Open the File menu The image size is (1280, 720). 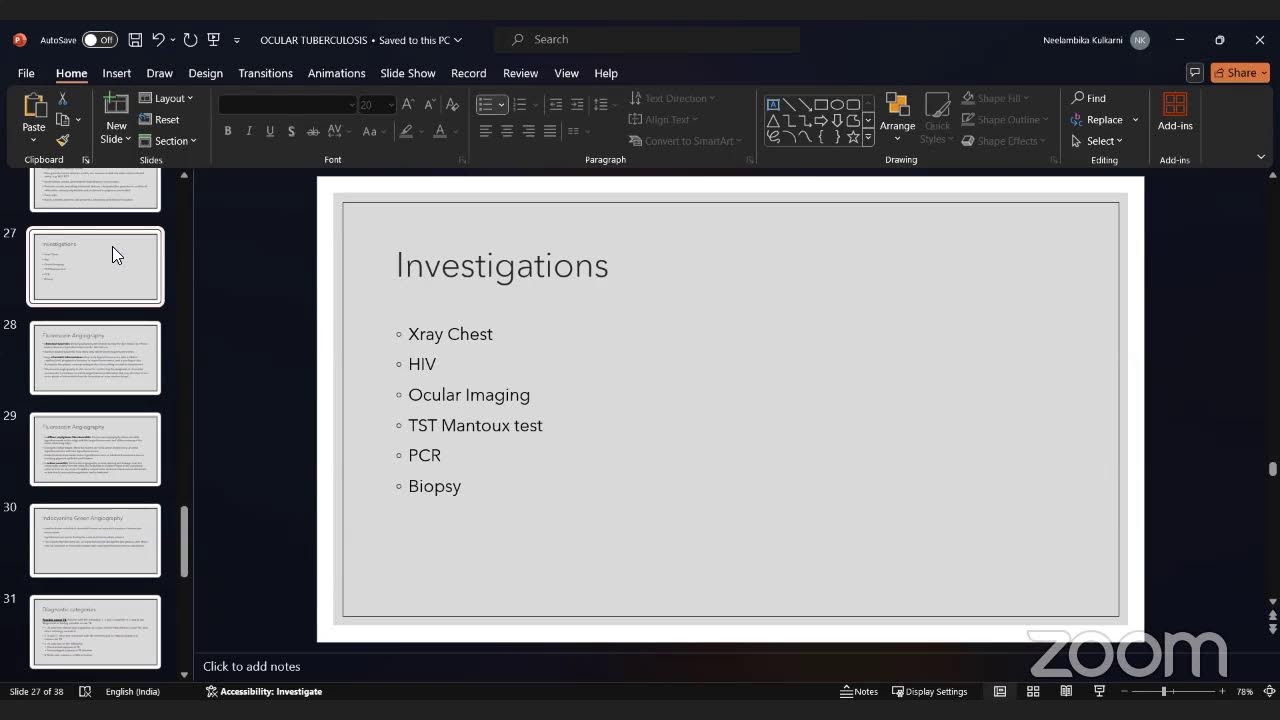pos(26,73)
